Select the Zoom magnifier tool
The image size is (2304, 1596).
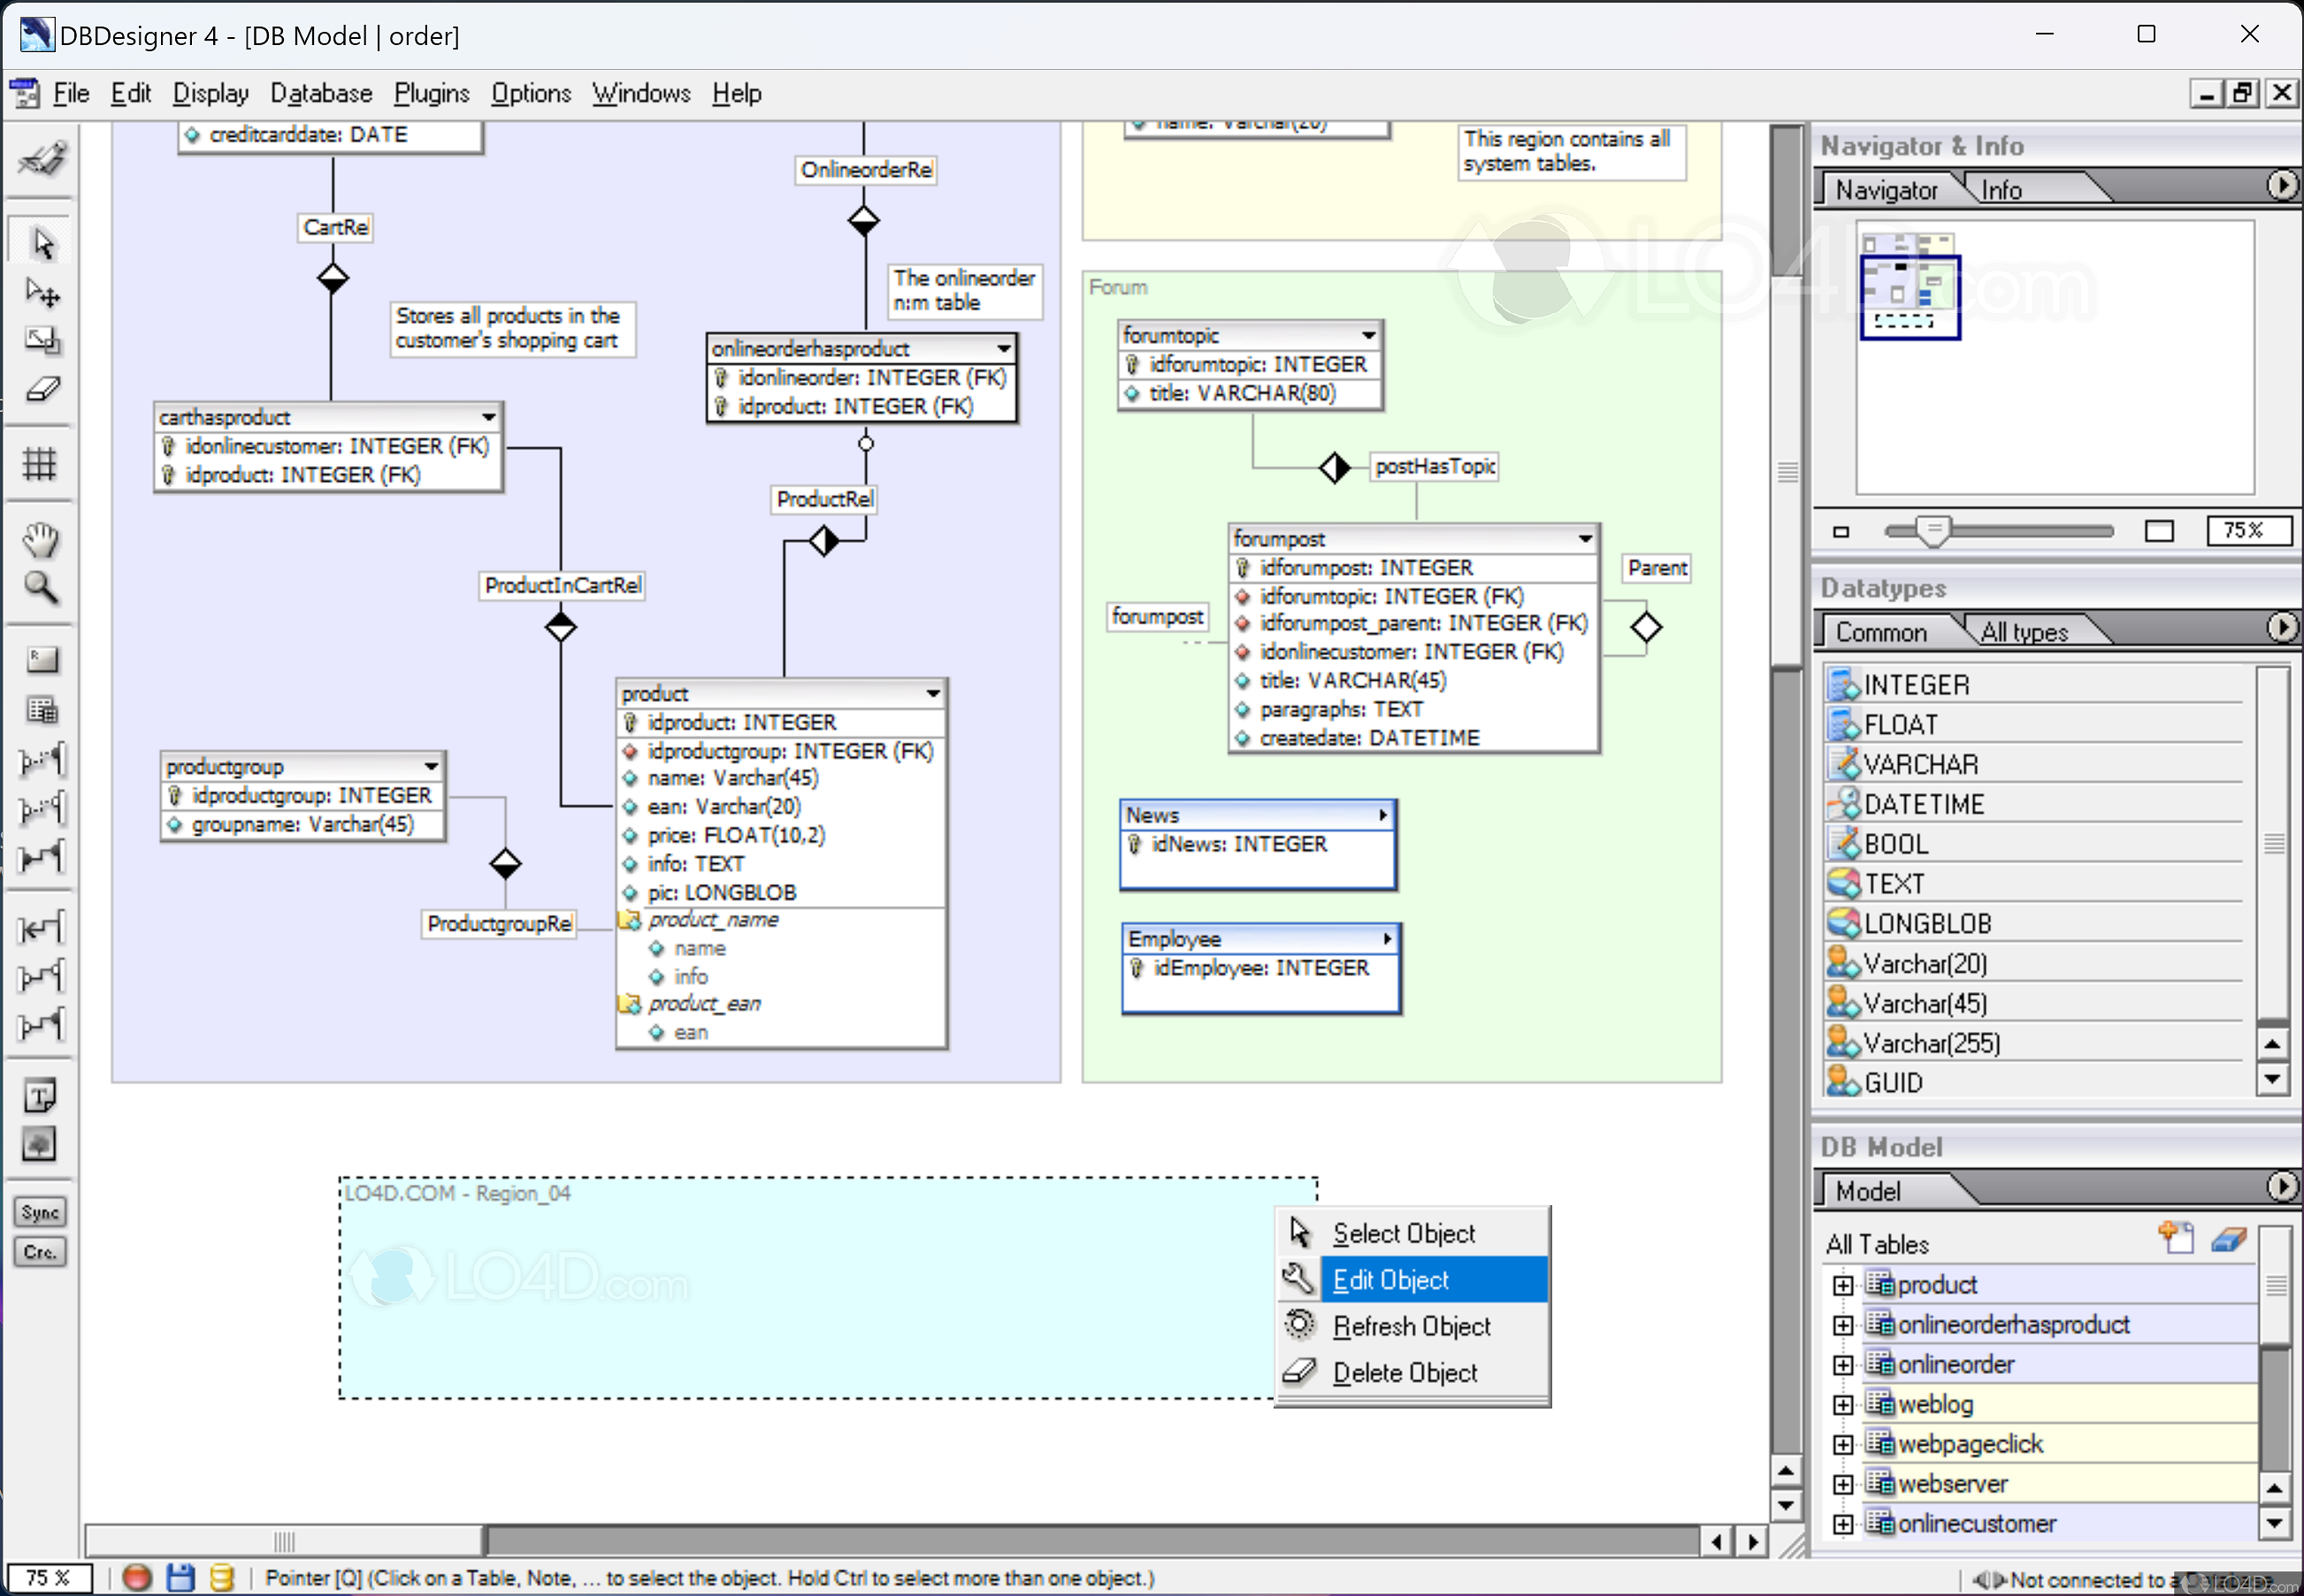(x=40, y=587)
